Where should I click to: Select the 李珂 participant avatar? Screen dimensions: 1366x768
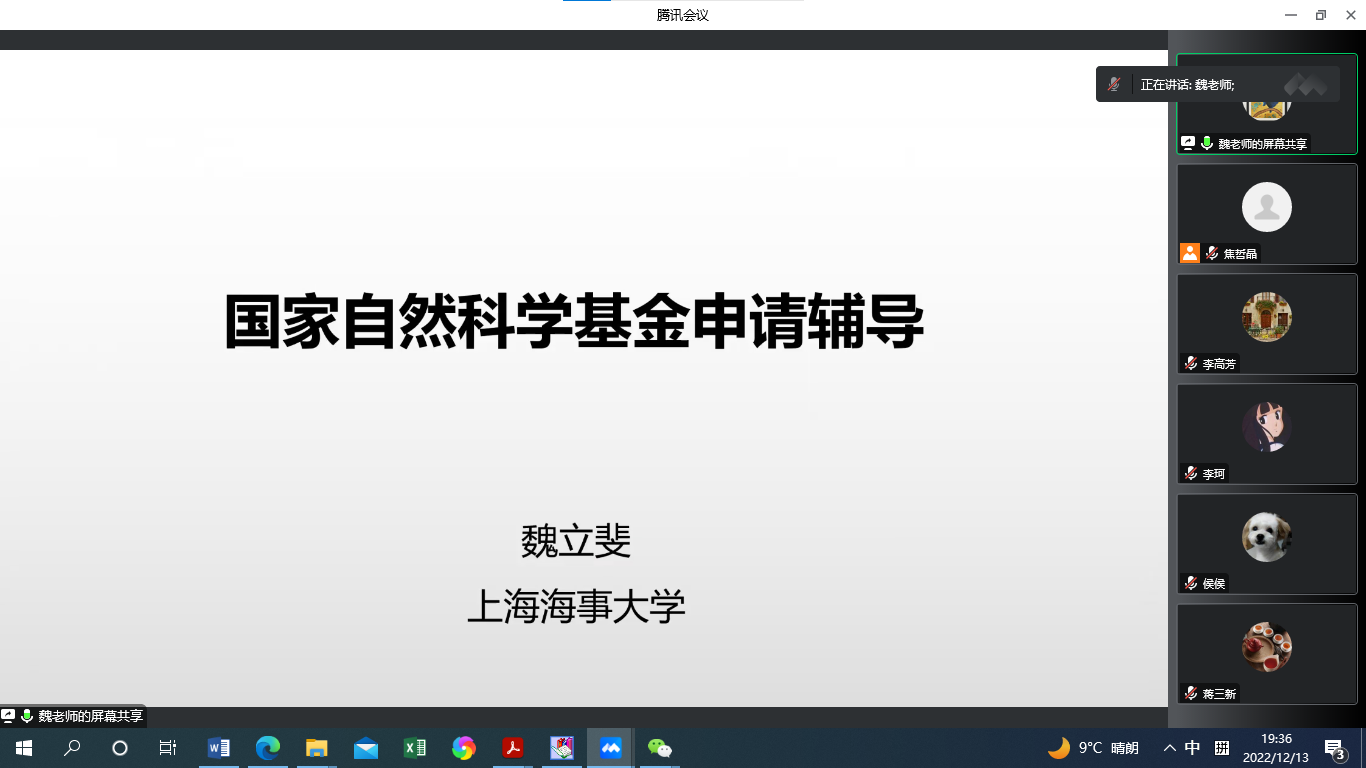[1266, 428]
